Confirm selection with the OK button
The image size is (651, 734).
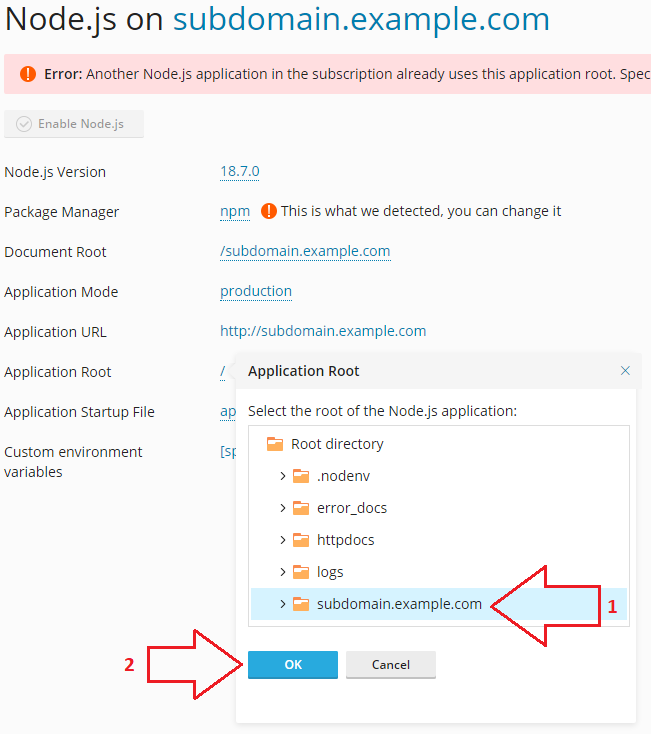tap(293, 665)
